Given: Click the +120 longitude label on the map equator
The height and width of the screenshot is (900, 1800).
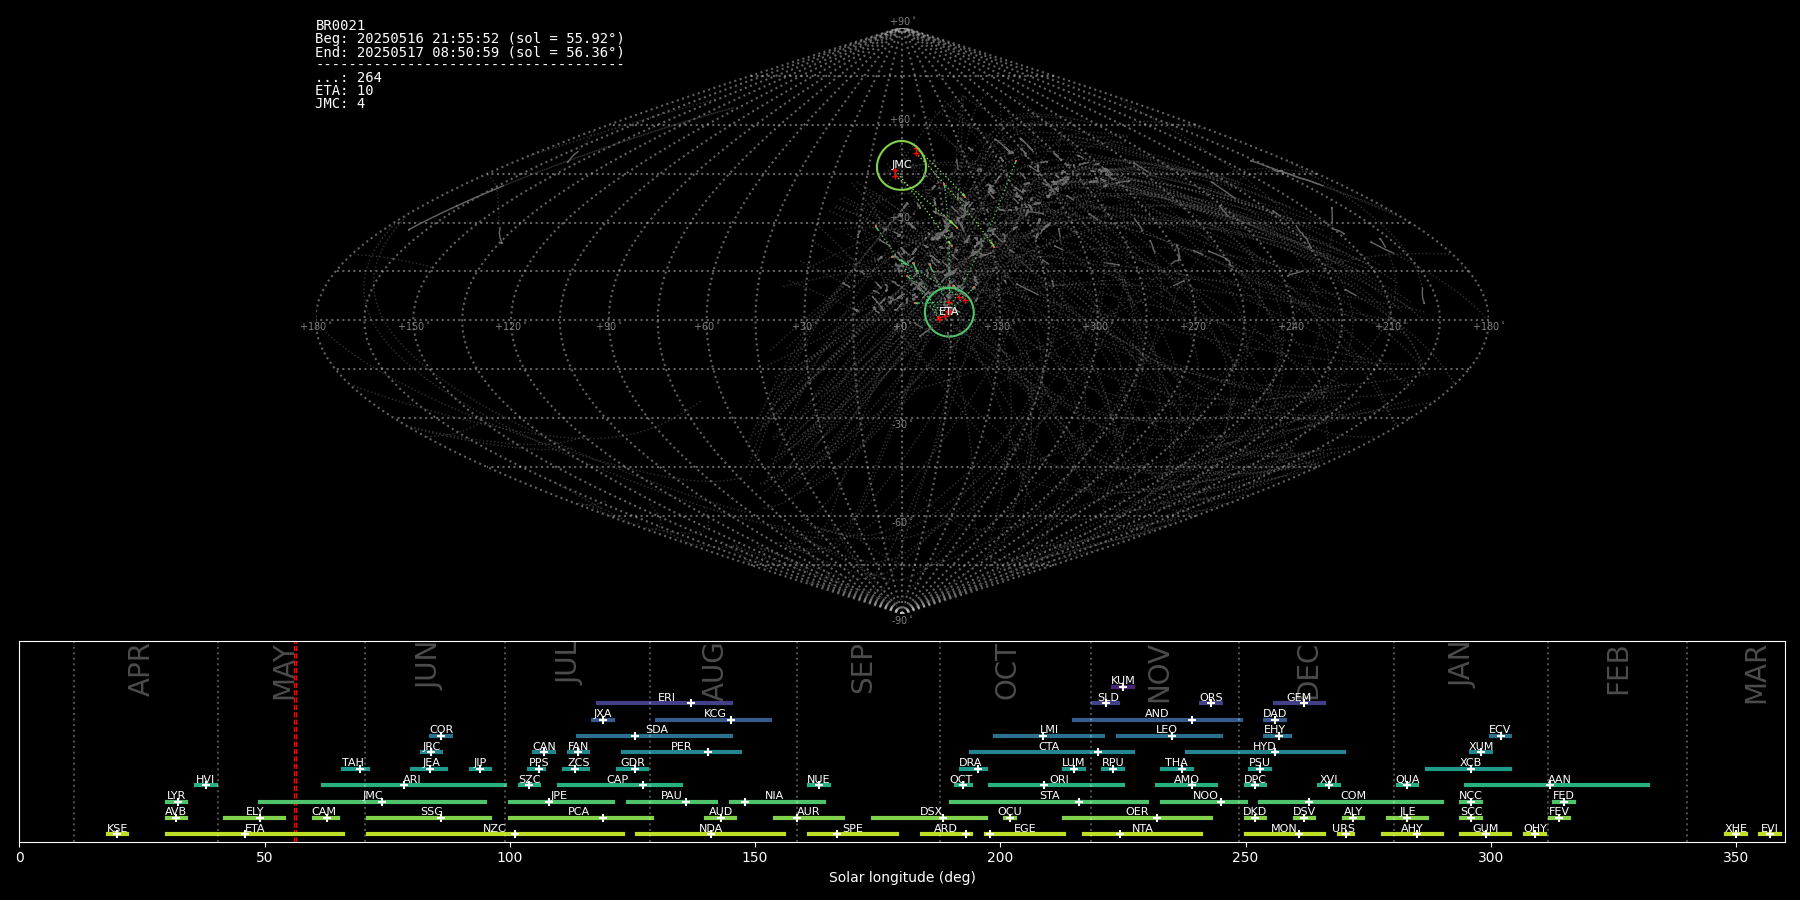Looking at the screenshot, I should [x=509, y=327].
